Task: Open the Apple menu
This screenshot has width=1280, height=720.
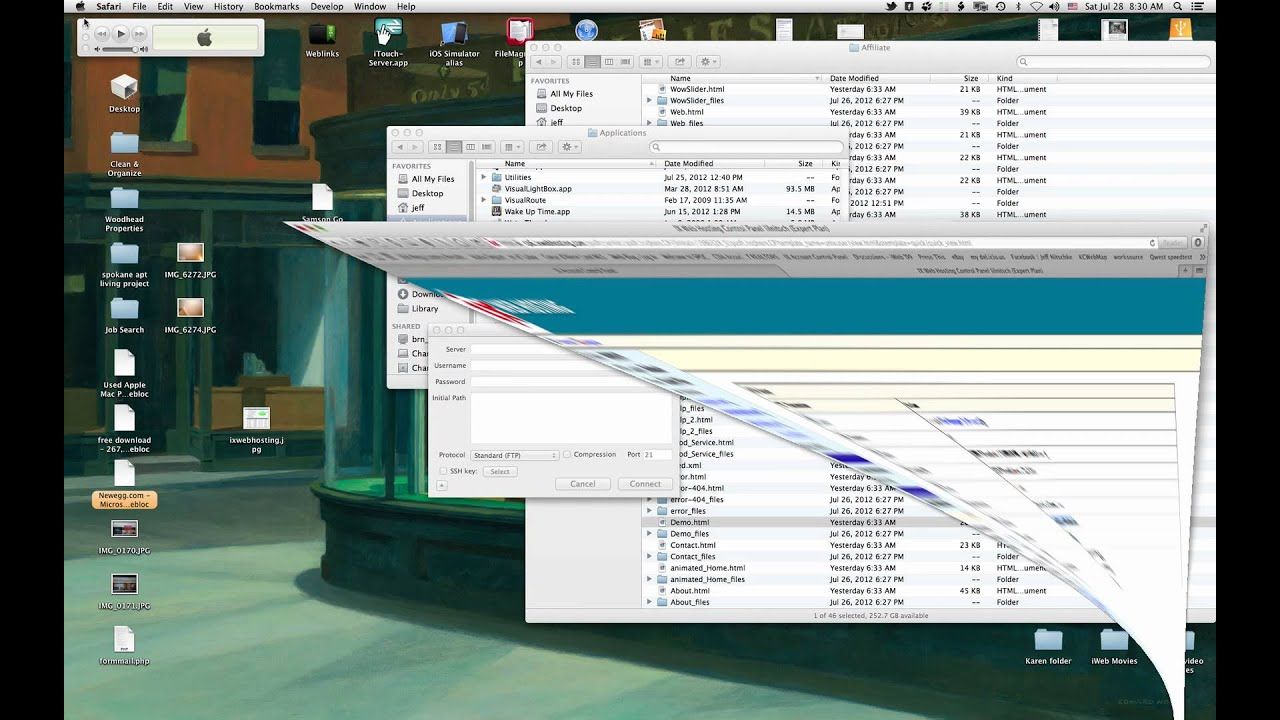Action: pos(80,6)
